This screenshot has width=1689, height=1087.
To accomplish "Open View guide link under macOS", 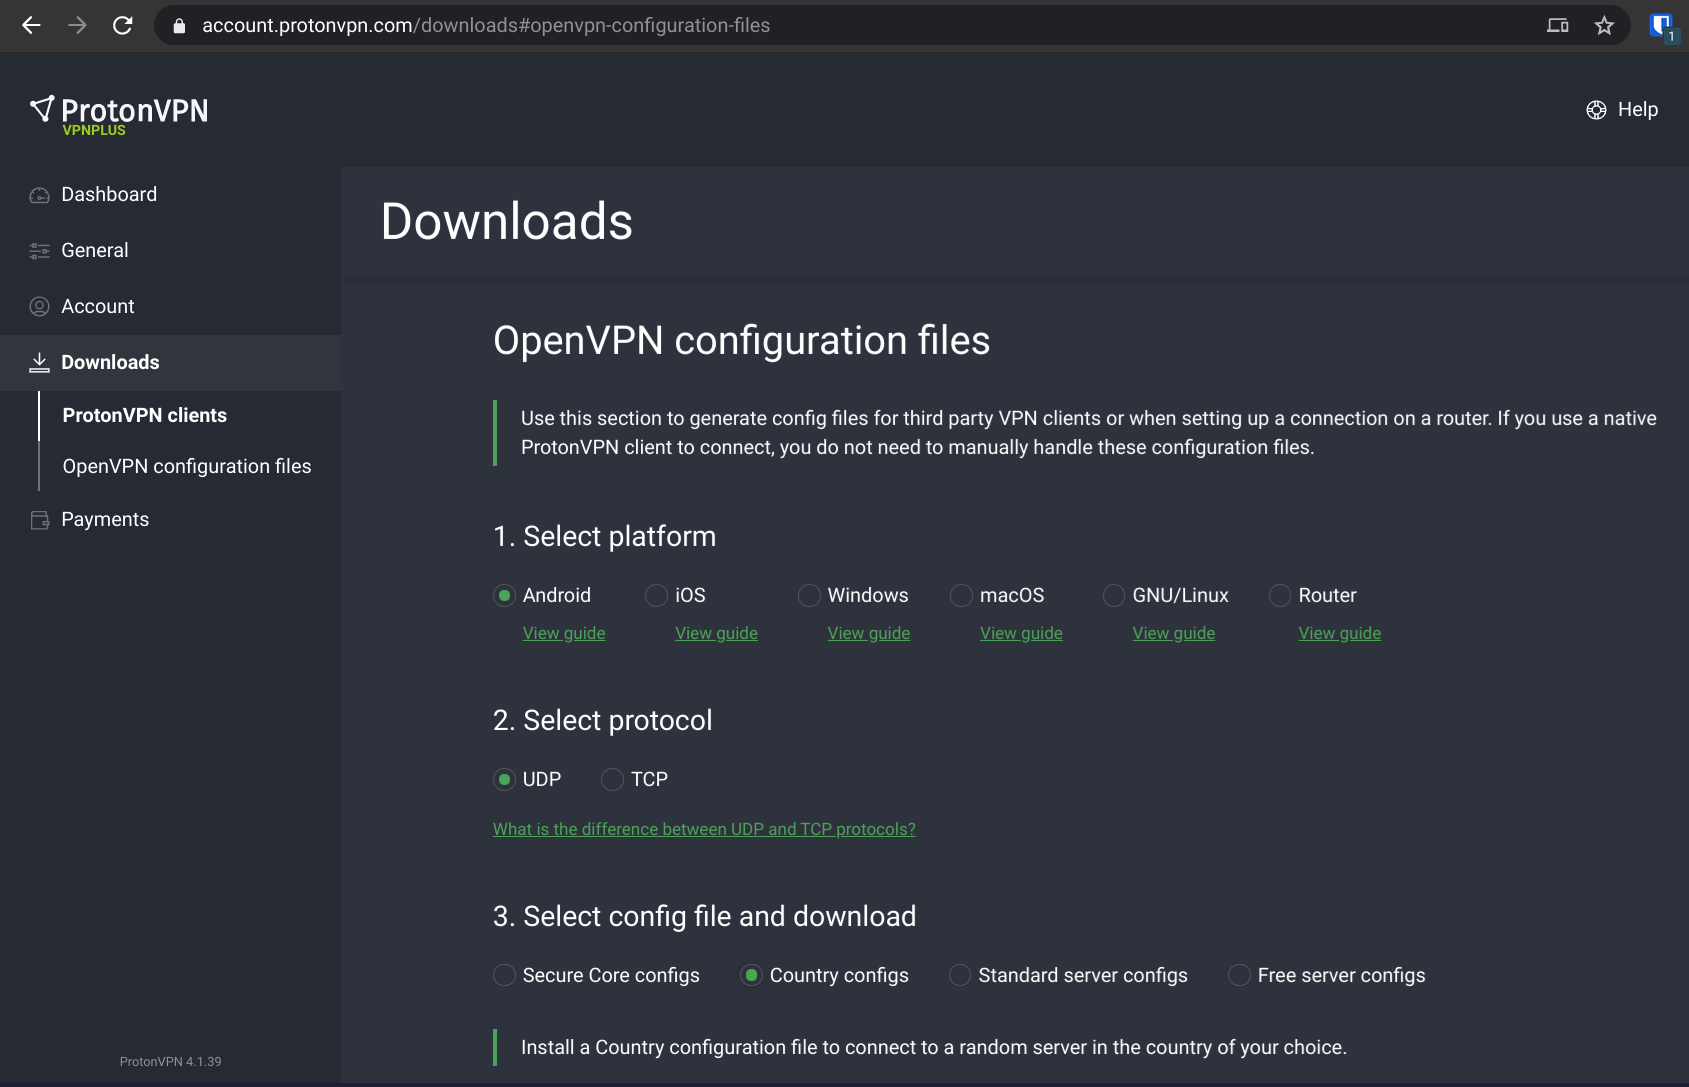I will click(1021, 634).
